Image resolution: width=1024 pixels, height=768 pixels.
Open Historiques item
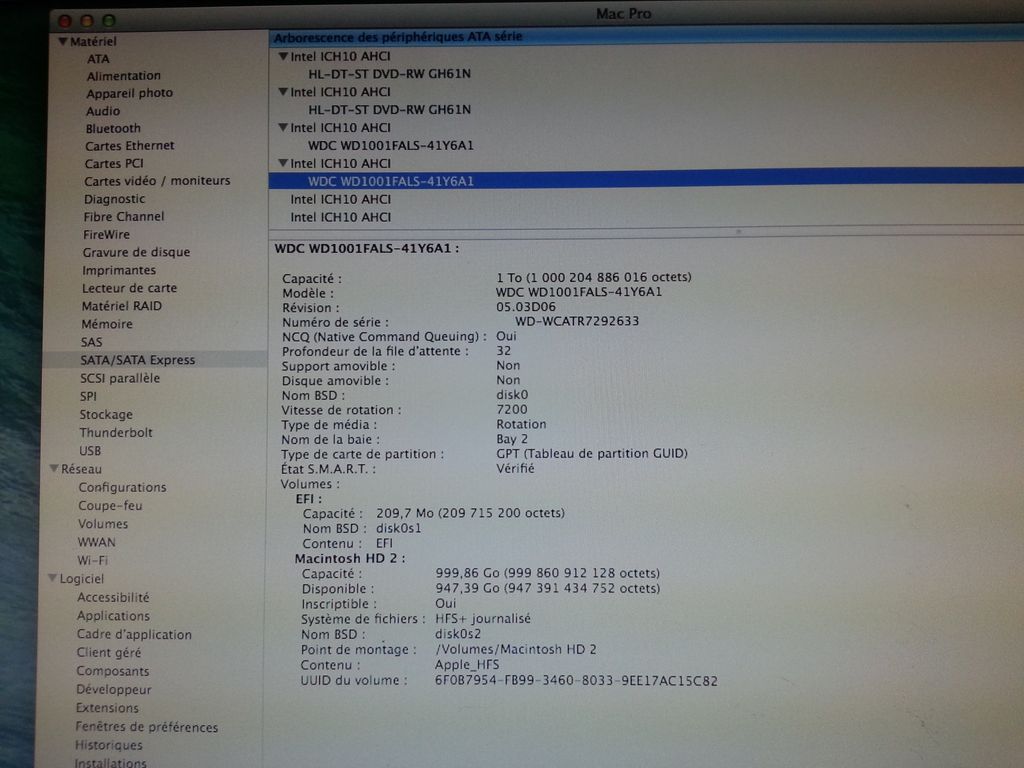[108, 745]
